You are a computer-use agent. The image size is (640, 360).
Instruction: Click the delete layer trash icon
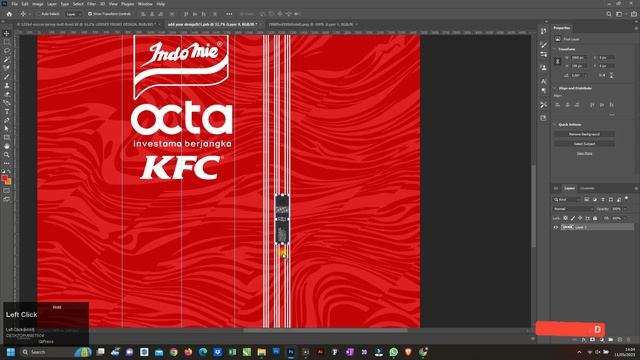pyautogui.click(x=629, y=340)
